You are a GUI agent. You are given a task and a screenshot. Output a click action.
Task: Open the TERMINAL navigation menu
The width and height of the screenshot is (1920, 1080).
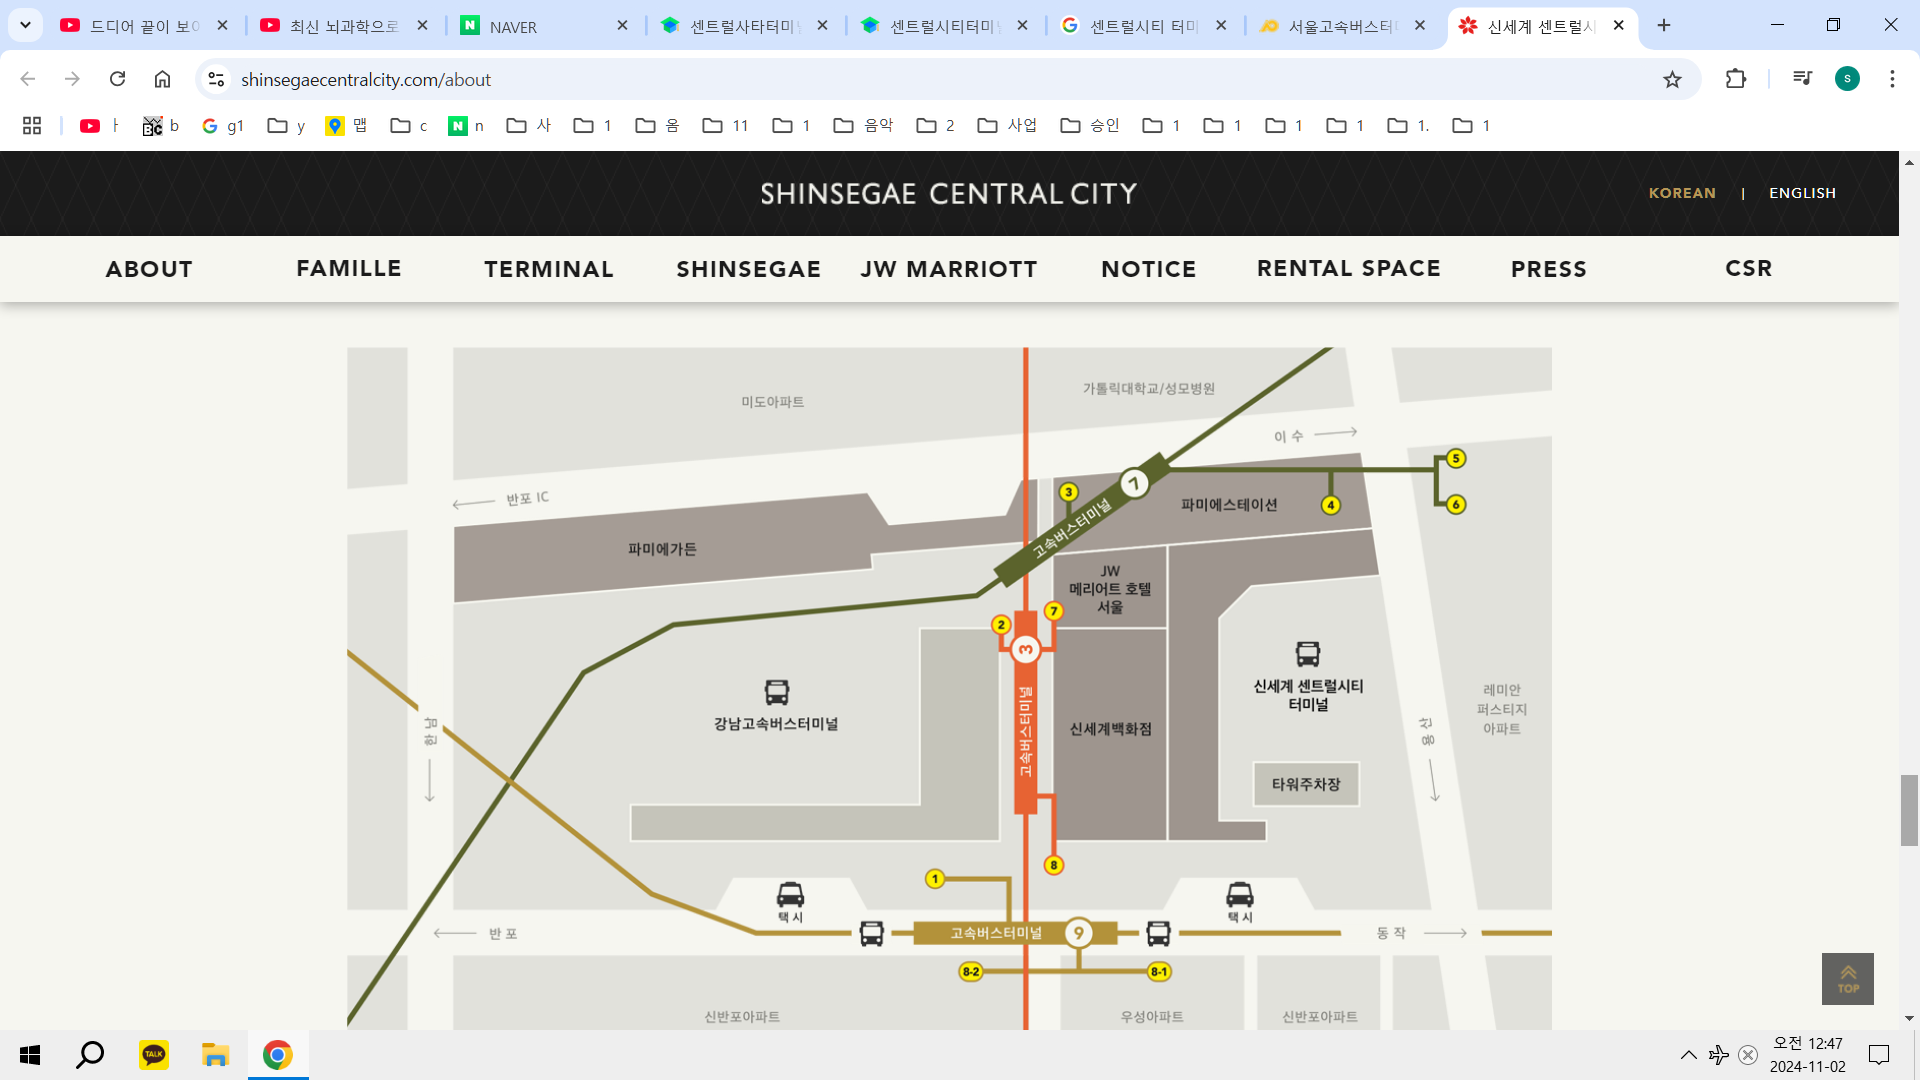549,269
